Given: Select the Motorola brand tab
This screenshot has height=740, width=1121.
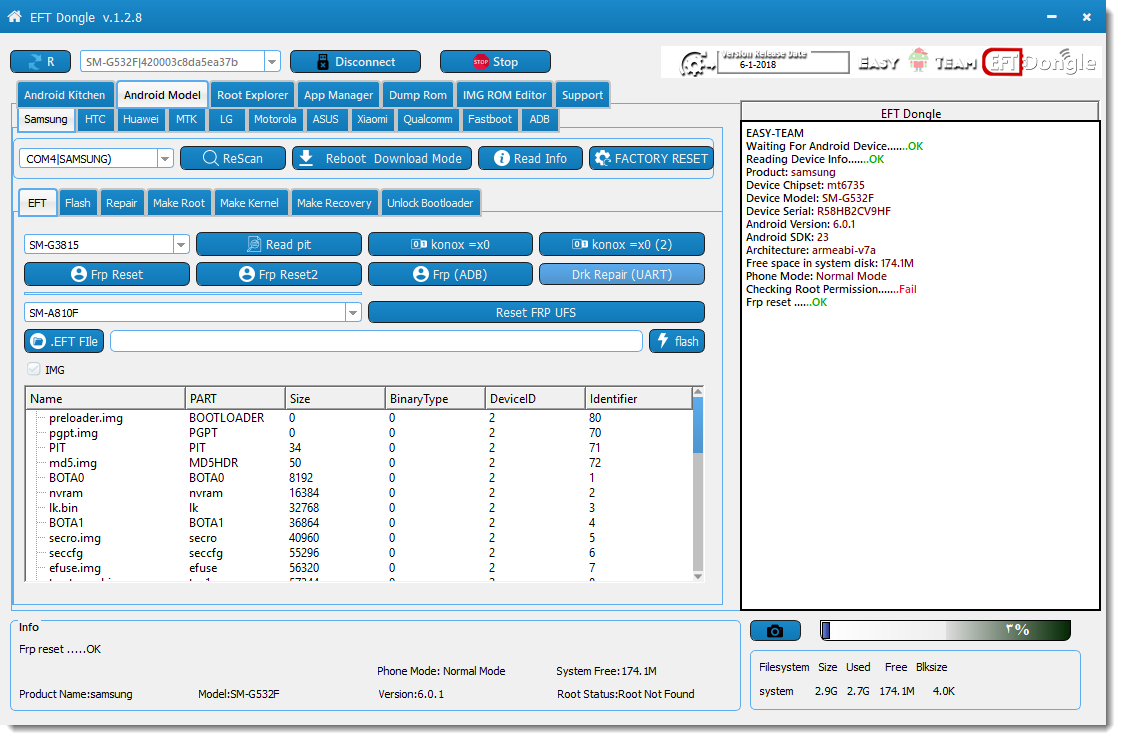Looking at the screenshot, I should coord(275,119).
